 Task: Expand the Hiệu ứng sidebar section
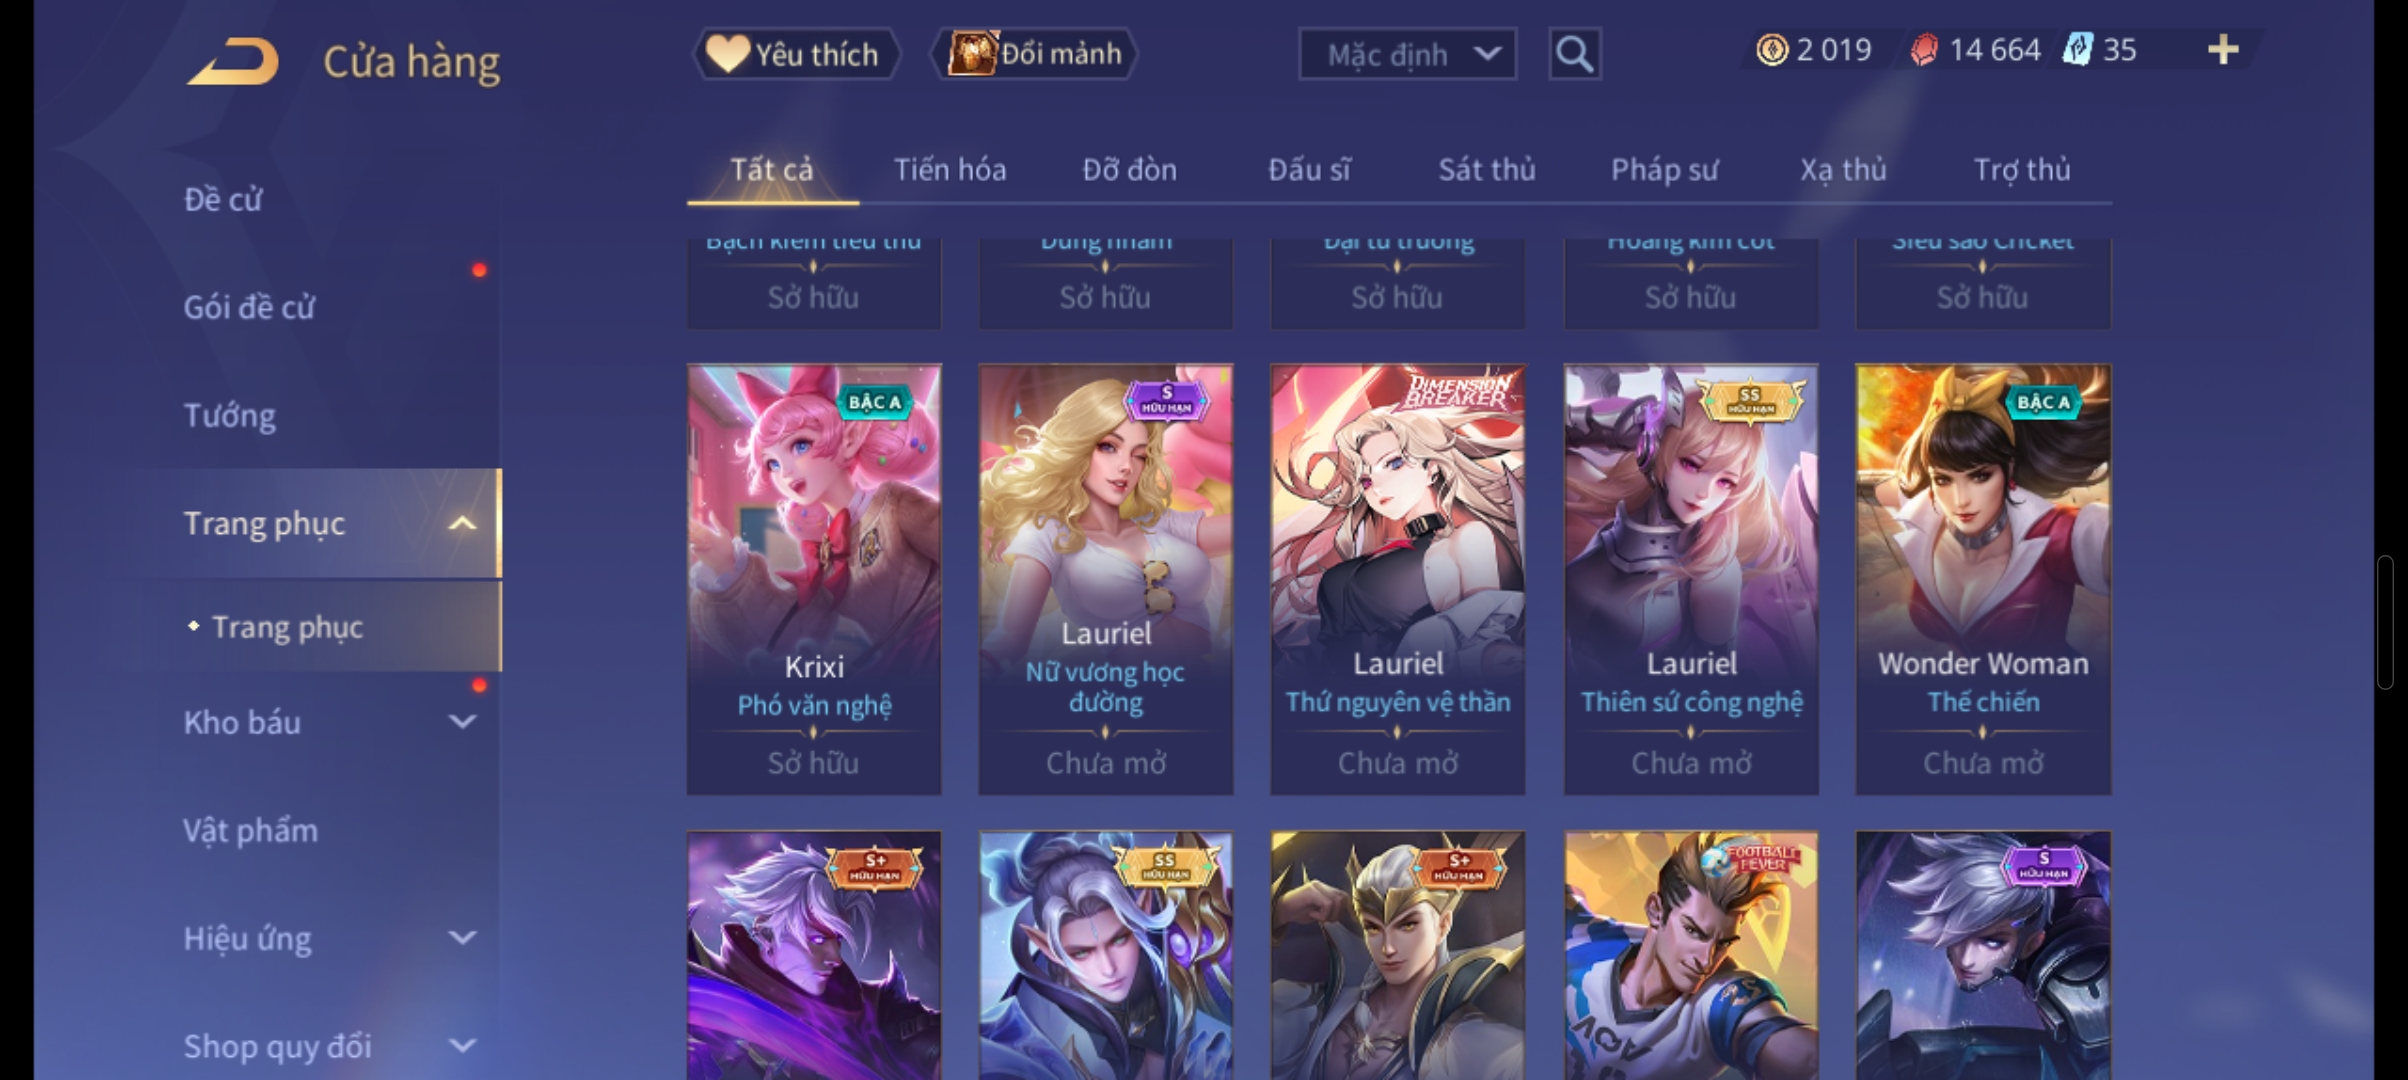pyautogui.click(x=462, y=938)
